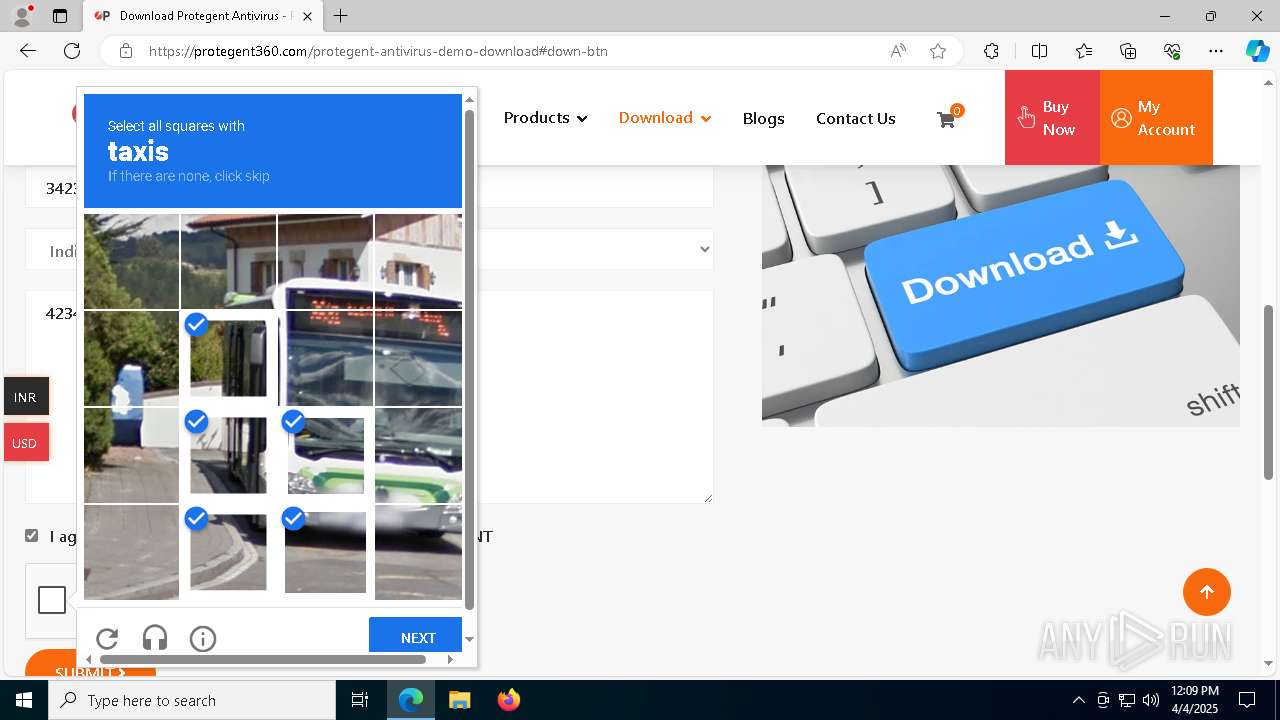Go back to previous page
The height and width of the screenshot is (720, 1280).
pos(28,51)
